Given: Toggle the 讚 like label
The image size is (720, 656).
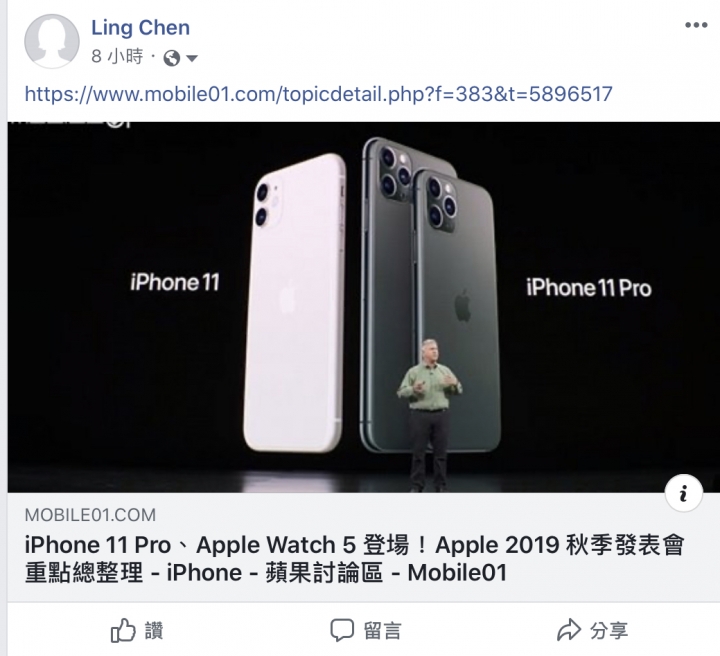Looking at the screenshot, I should pyautogui.click(x=154, y=630).
